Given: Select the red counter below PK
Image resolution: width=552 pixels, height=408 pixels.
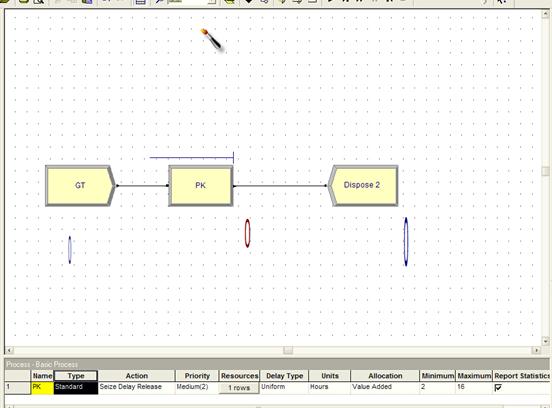Looking at the screenshot, I should (x=247, y=233).
